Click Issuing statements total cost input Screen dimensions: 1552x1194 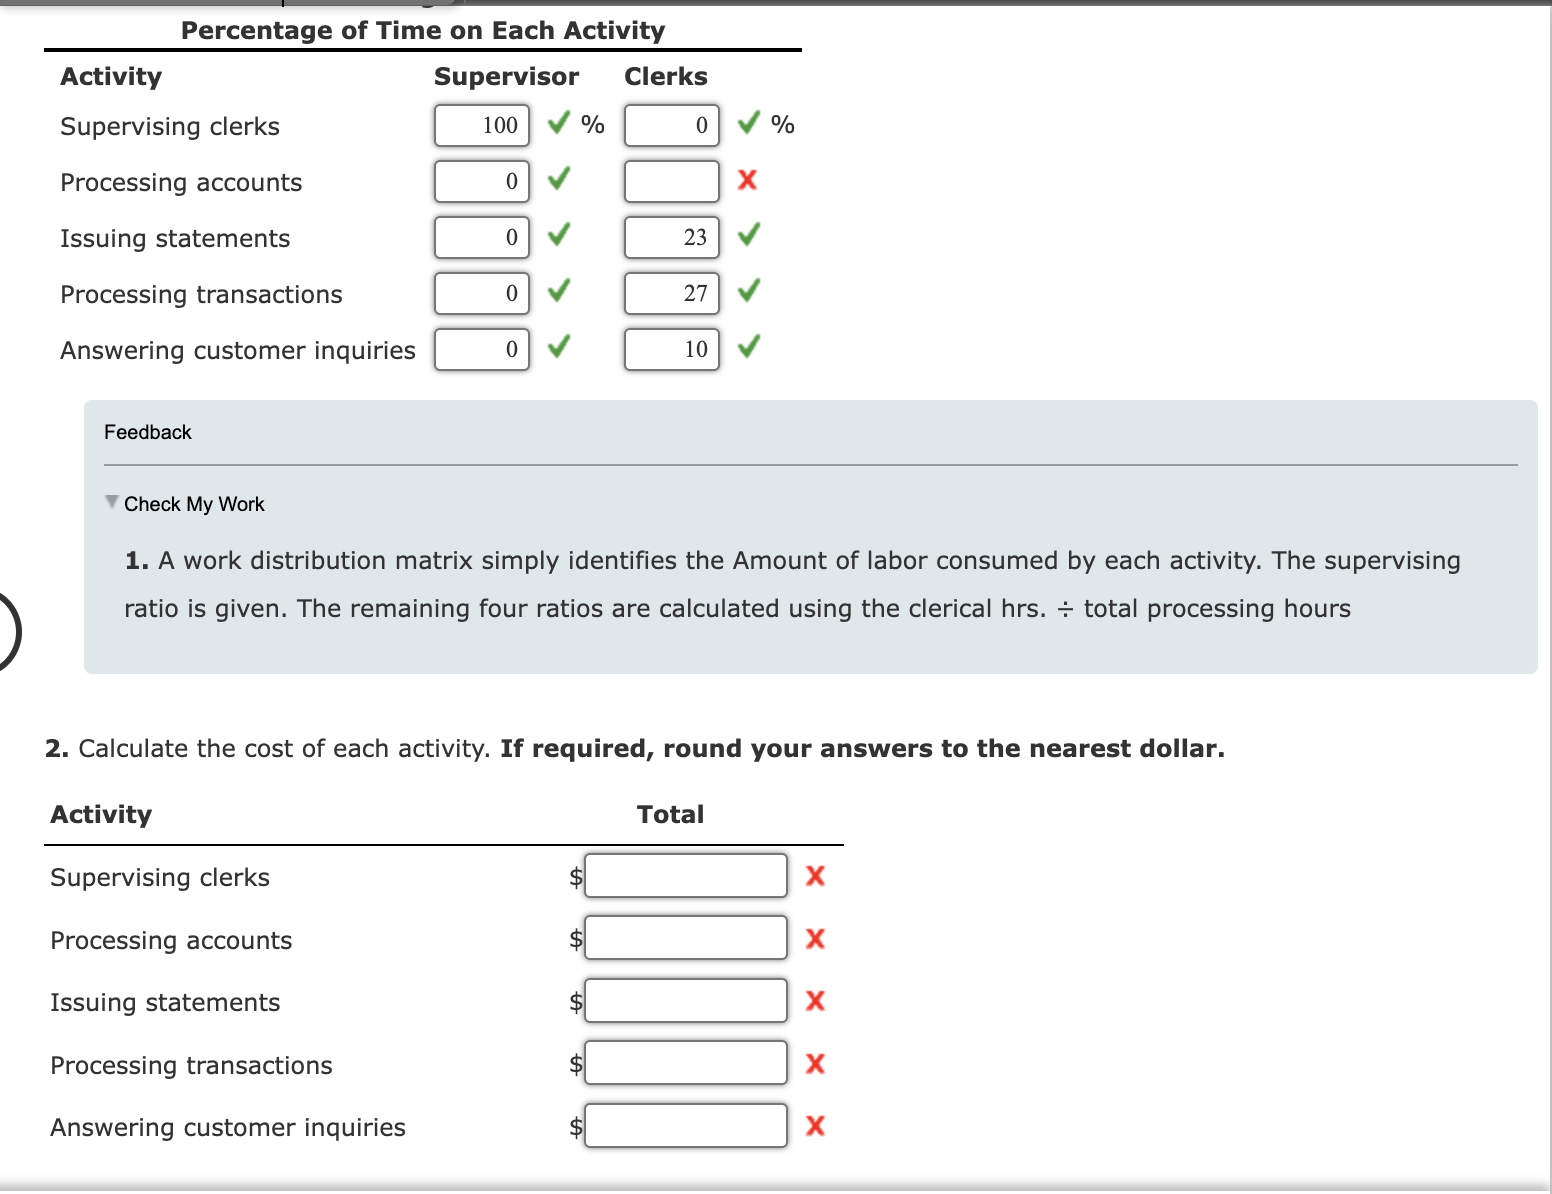[686, 1000]
